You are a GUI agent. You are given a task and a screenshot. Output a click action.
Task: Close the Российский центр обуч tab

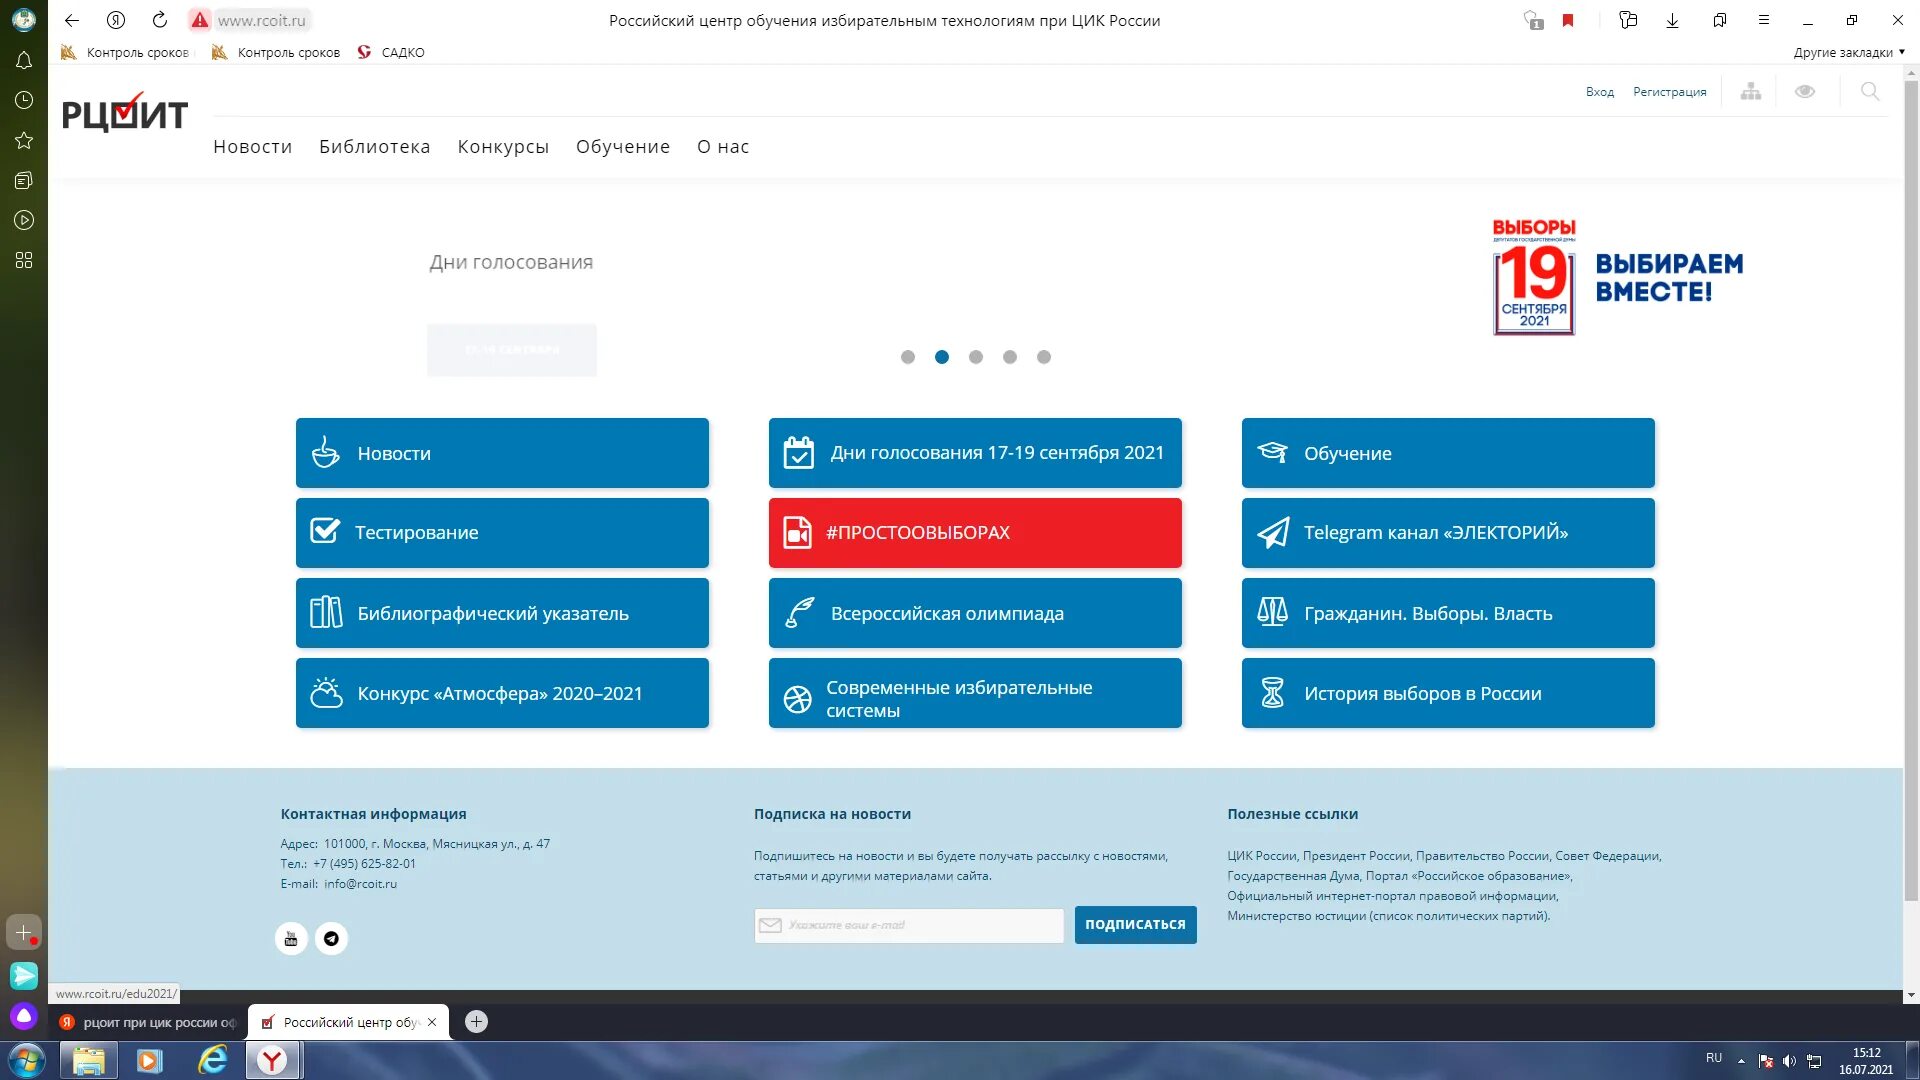(432, 1022)
